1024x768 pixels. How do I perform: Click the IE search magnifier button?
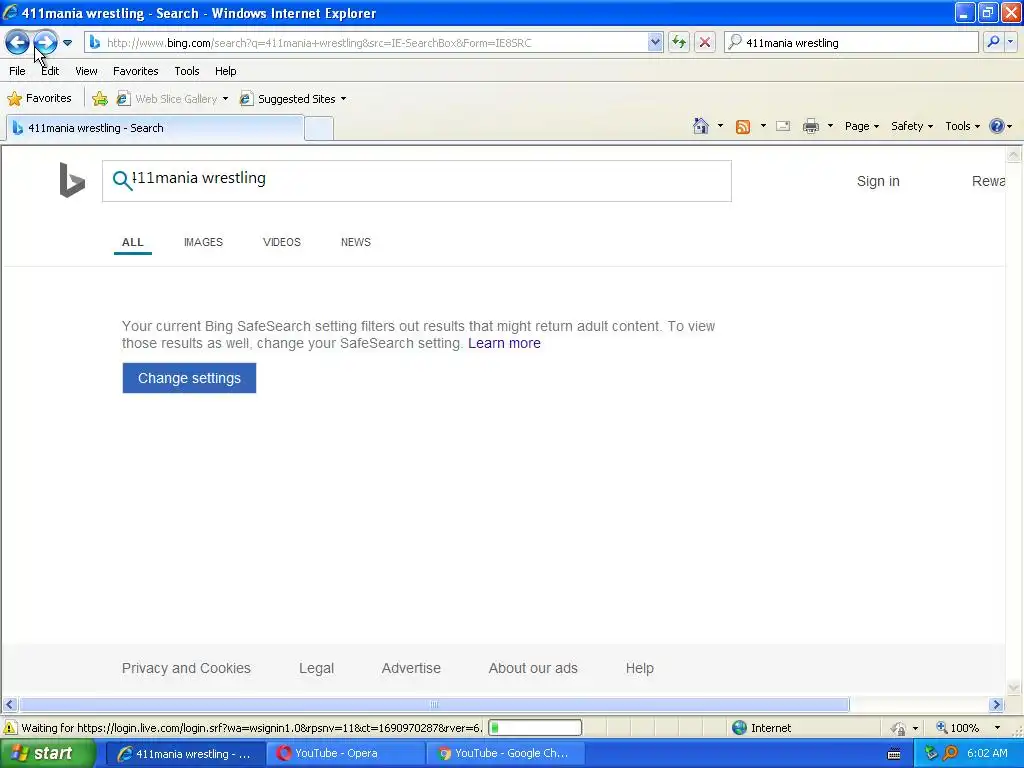coord(993,42)
